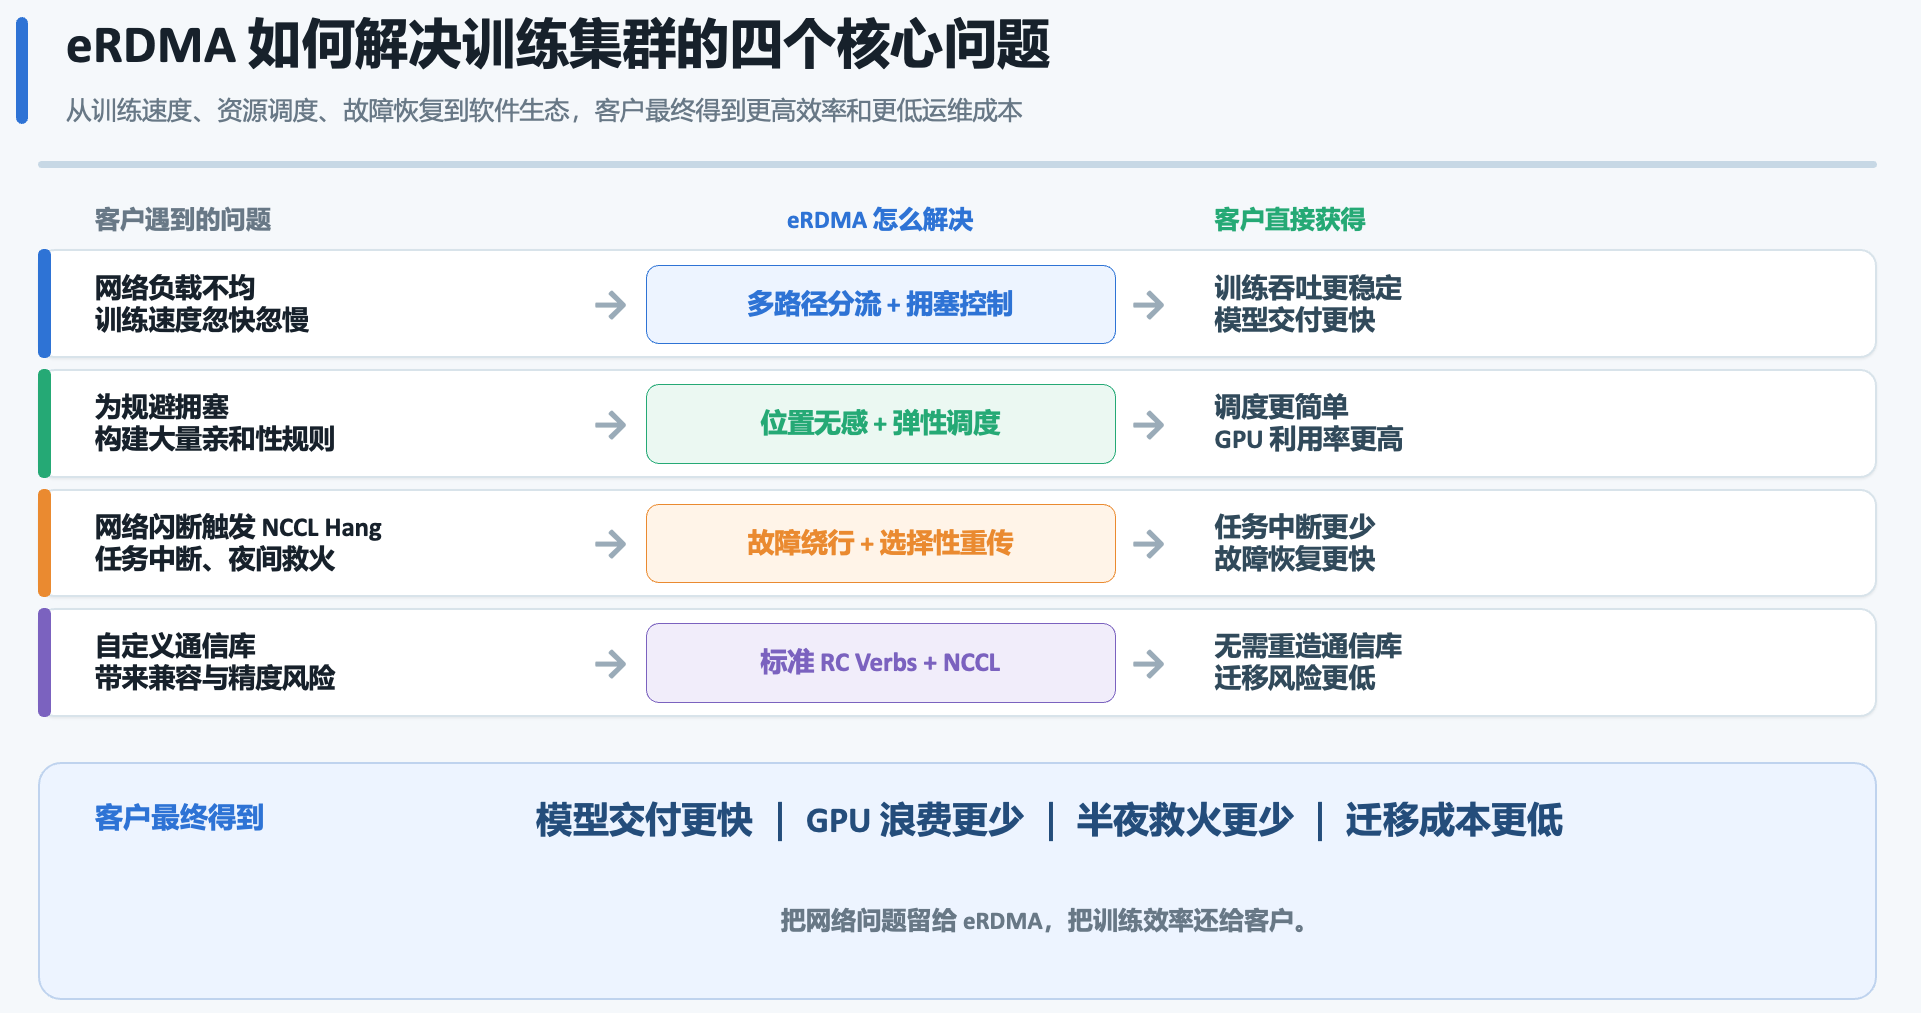The width and height of the screenshot is (1921, 1013).
Task: Click the purple box '标准 RC Verbs + NCCL'
Action: 881,663
